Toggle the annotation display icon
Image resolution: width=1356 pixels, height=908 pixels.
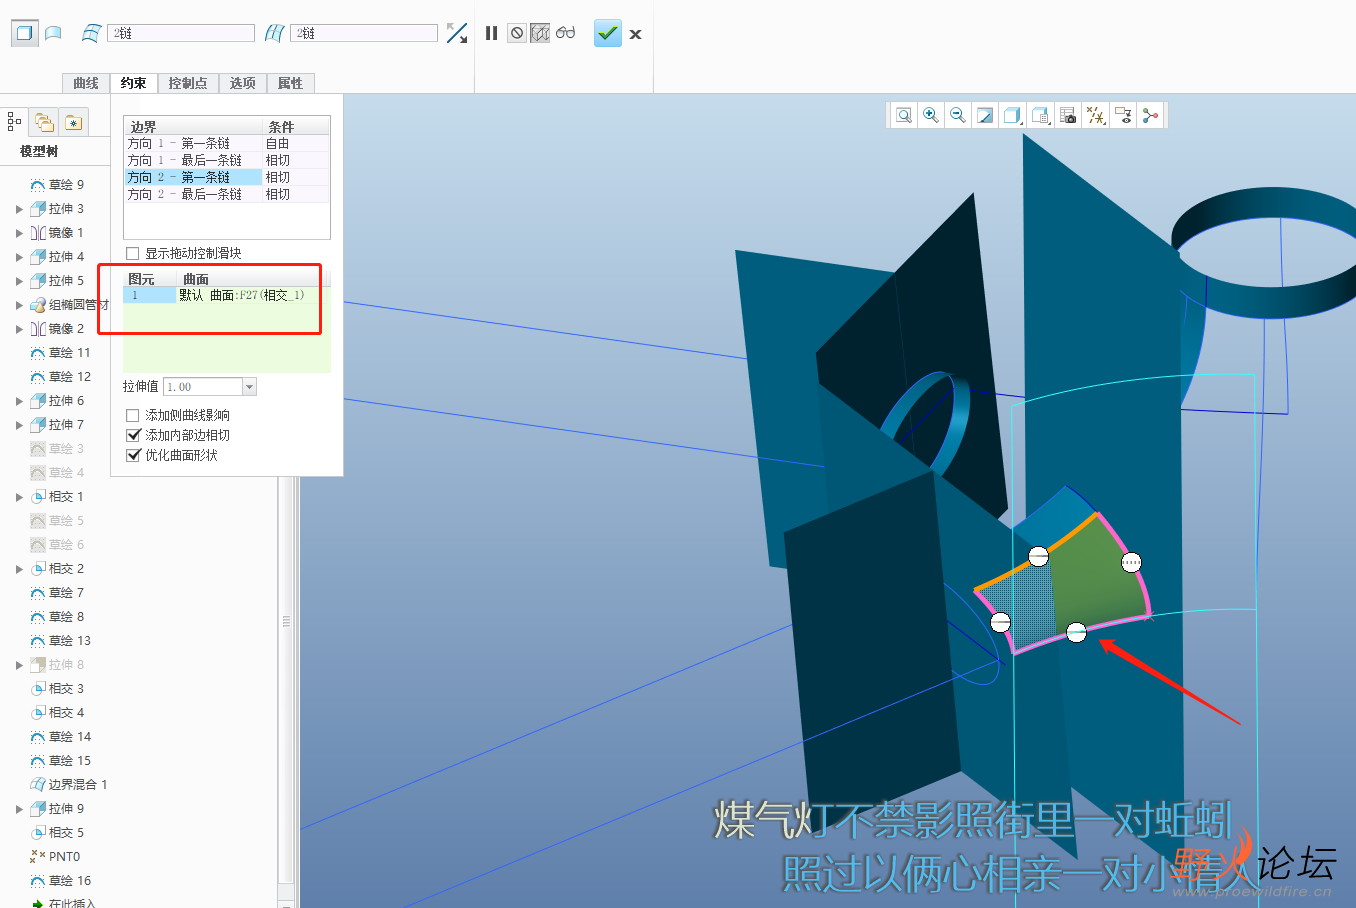(x=1123, y=115)
